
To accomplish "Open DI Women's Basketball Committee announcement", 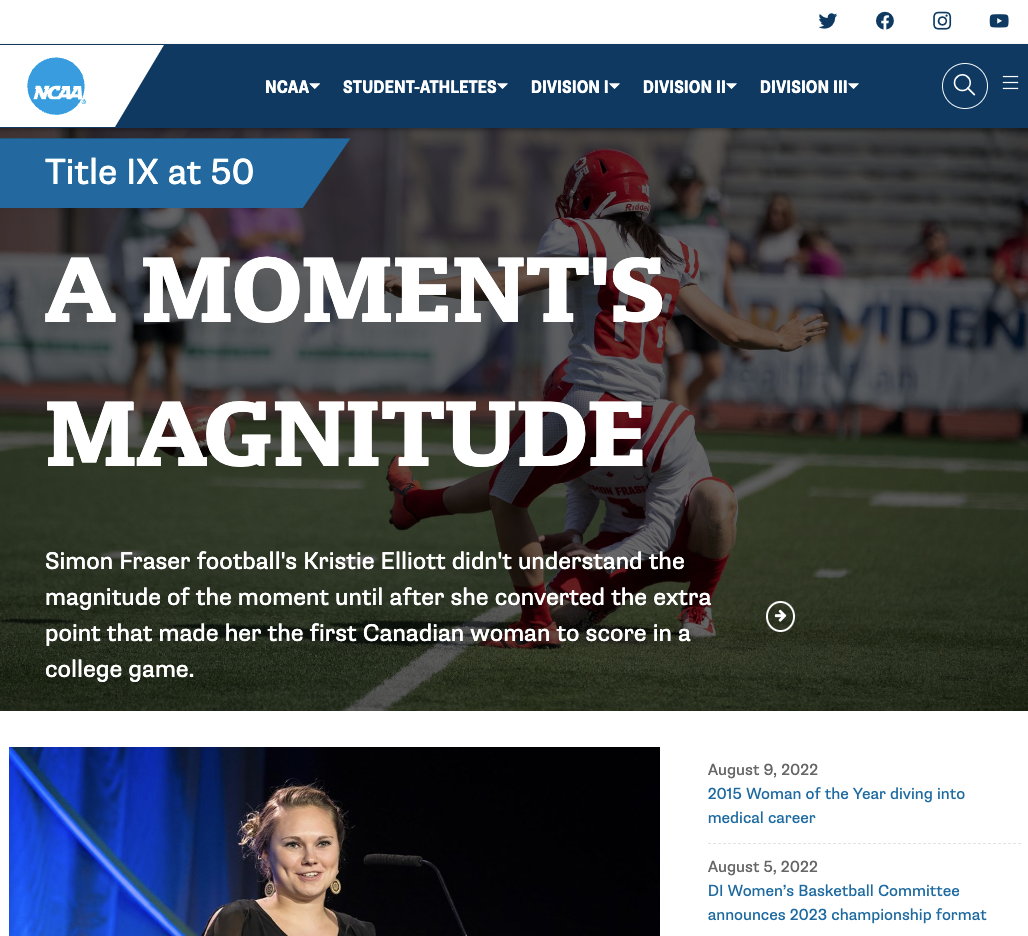I will (x=846, y=903).
